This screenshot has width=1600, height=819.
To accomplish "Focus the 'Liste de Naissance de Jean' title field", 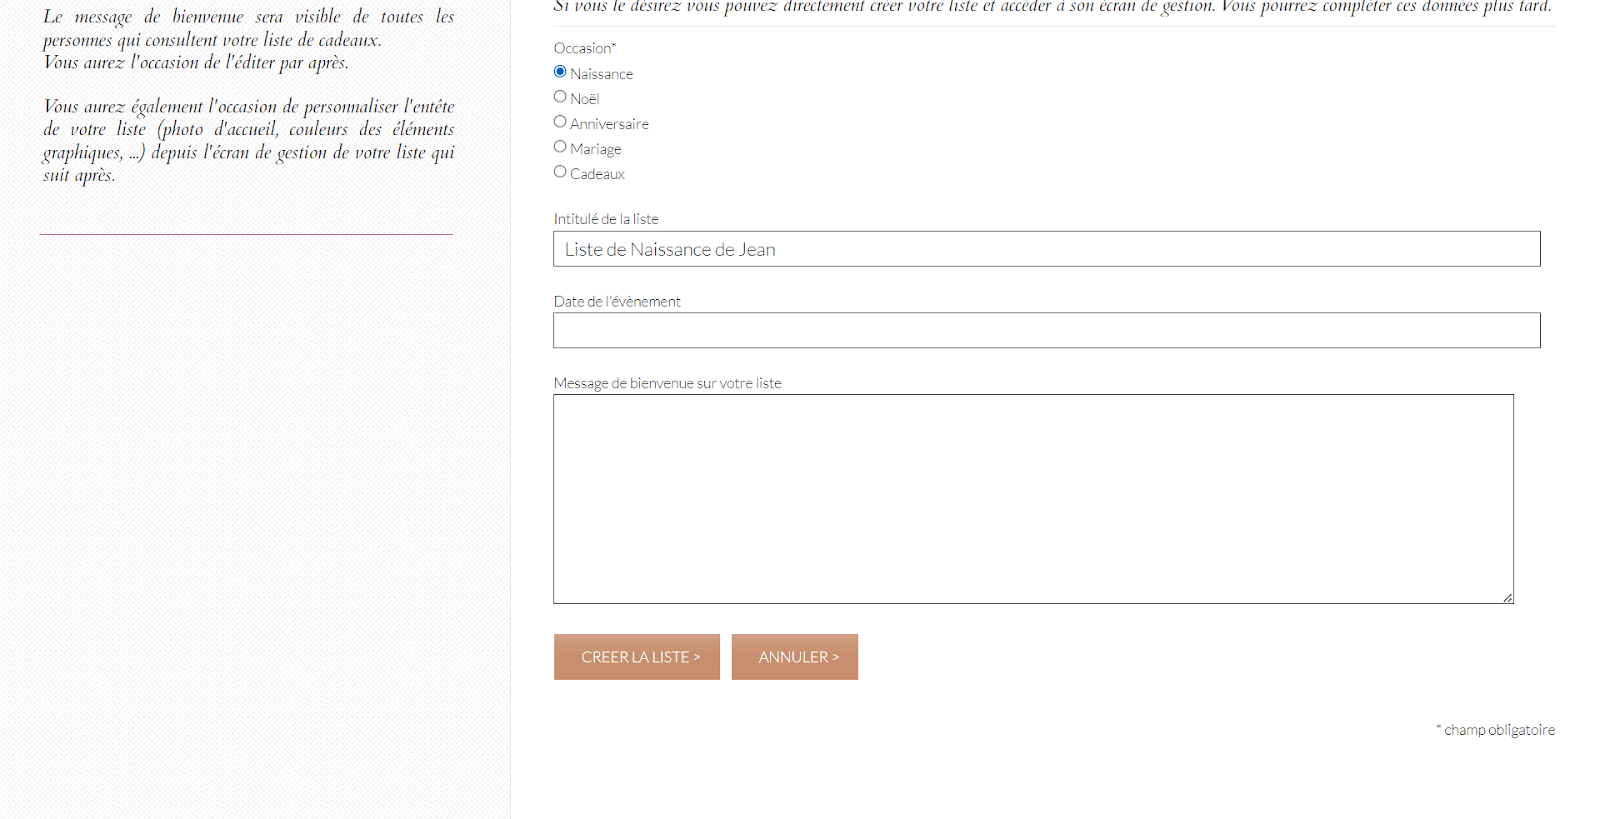I will 1046,249.
